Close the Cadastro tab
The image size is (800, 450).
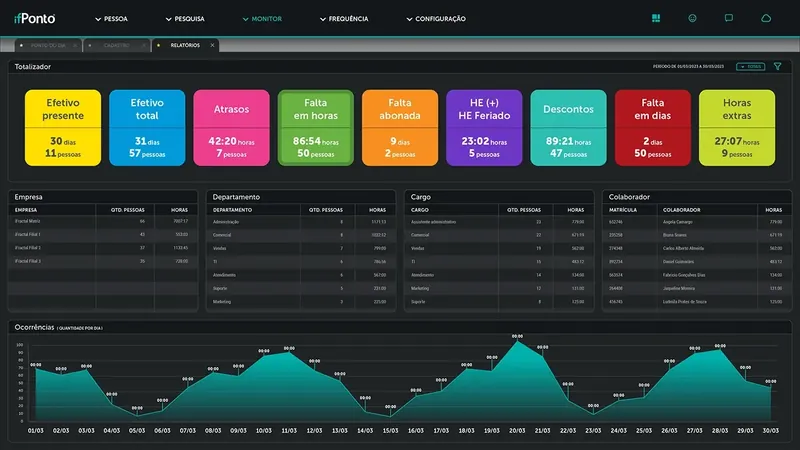pyautogui.click(x=144, y=45)
